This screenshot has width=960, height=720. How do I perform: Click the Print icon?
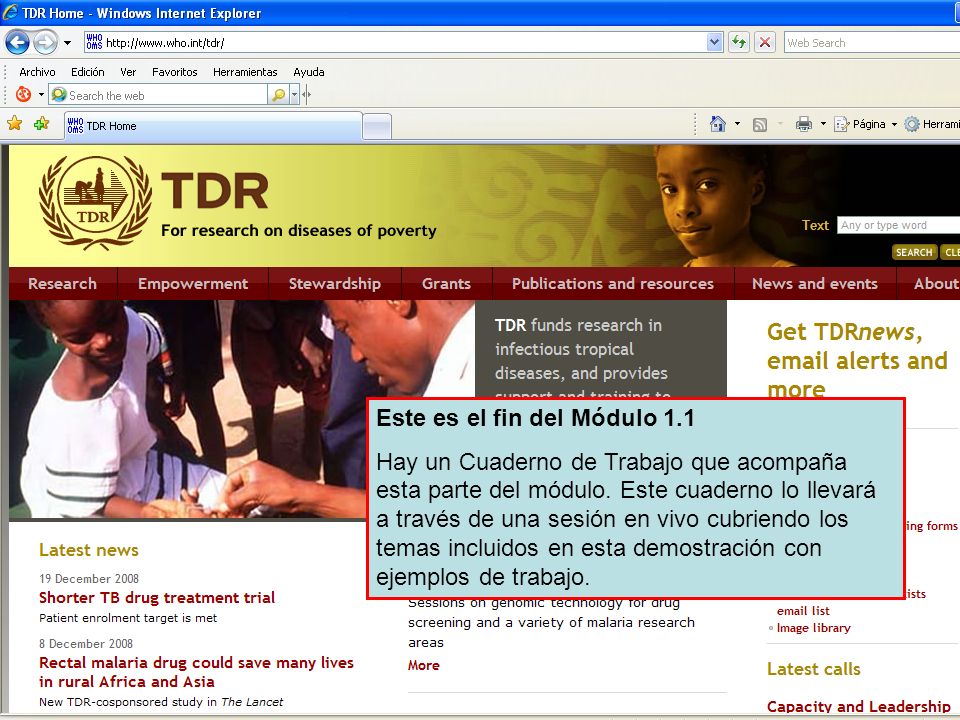point(804,124)
